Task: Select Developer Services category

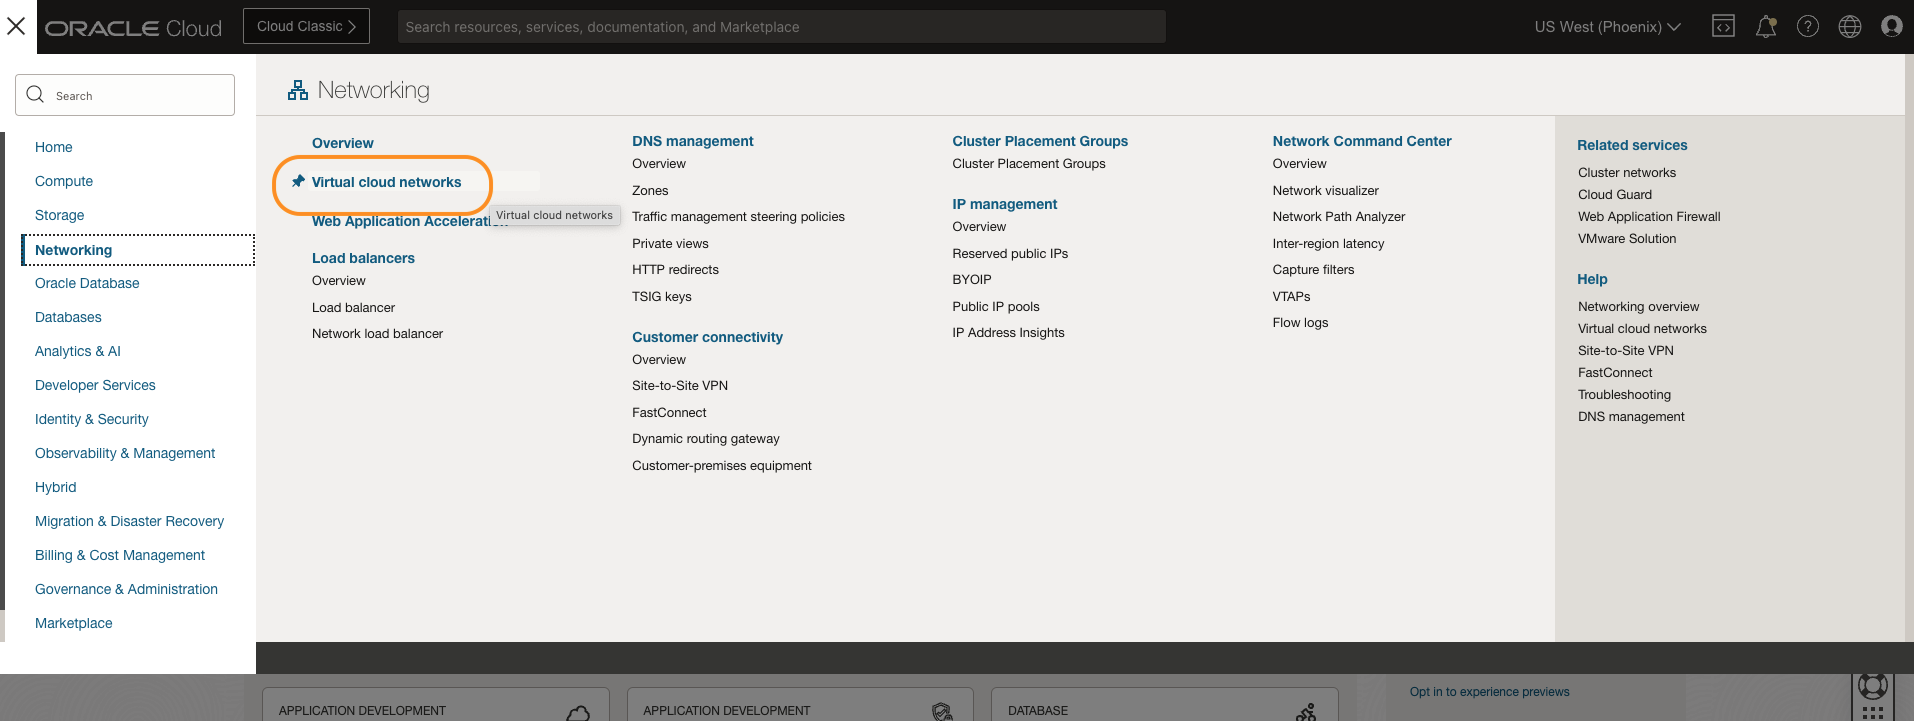Action: (x=95, y=385)
